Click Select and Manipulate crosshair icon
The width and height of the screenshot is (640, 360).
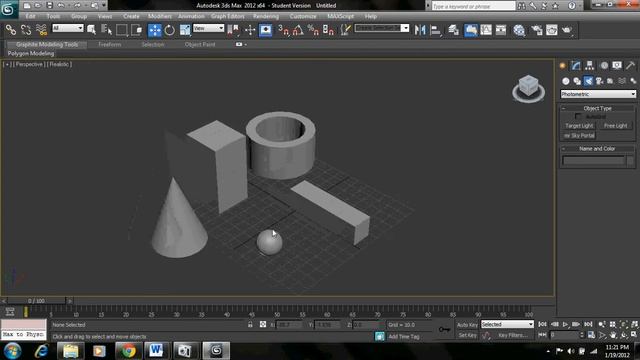click(250, 30)
